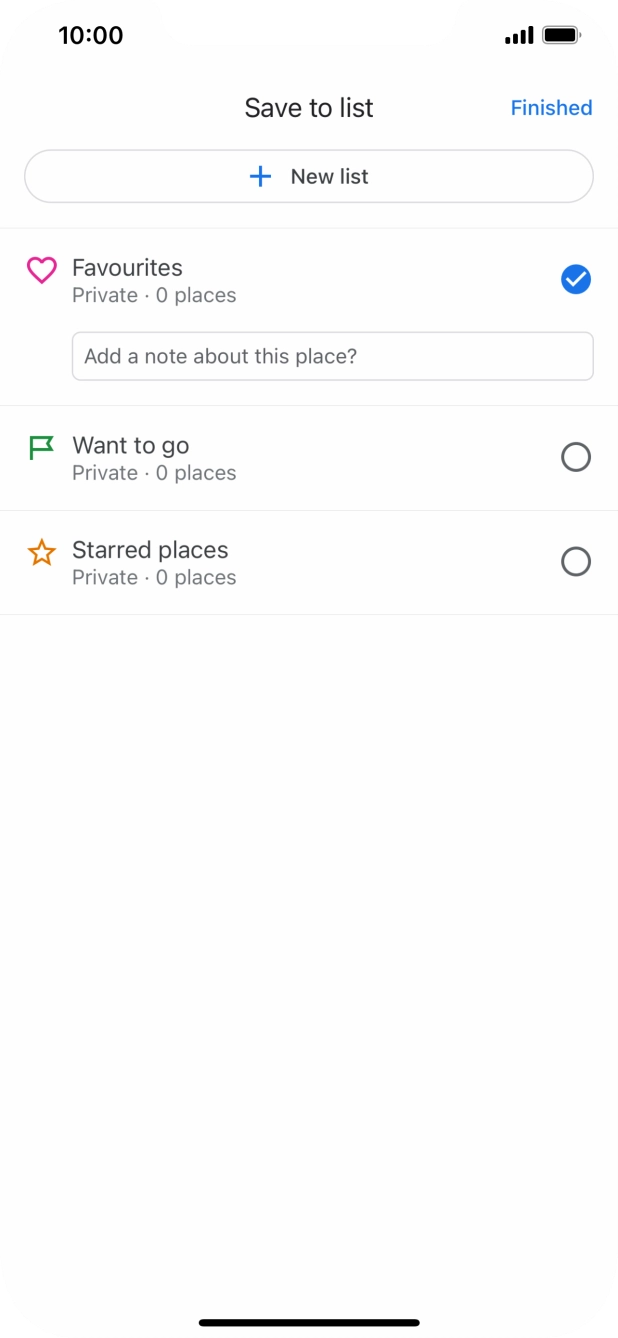Viewport: 618px width, 1338px height.
Task: Click the orange star Starred places icon
Action: [41, 552]
